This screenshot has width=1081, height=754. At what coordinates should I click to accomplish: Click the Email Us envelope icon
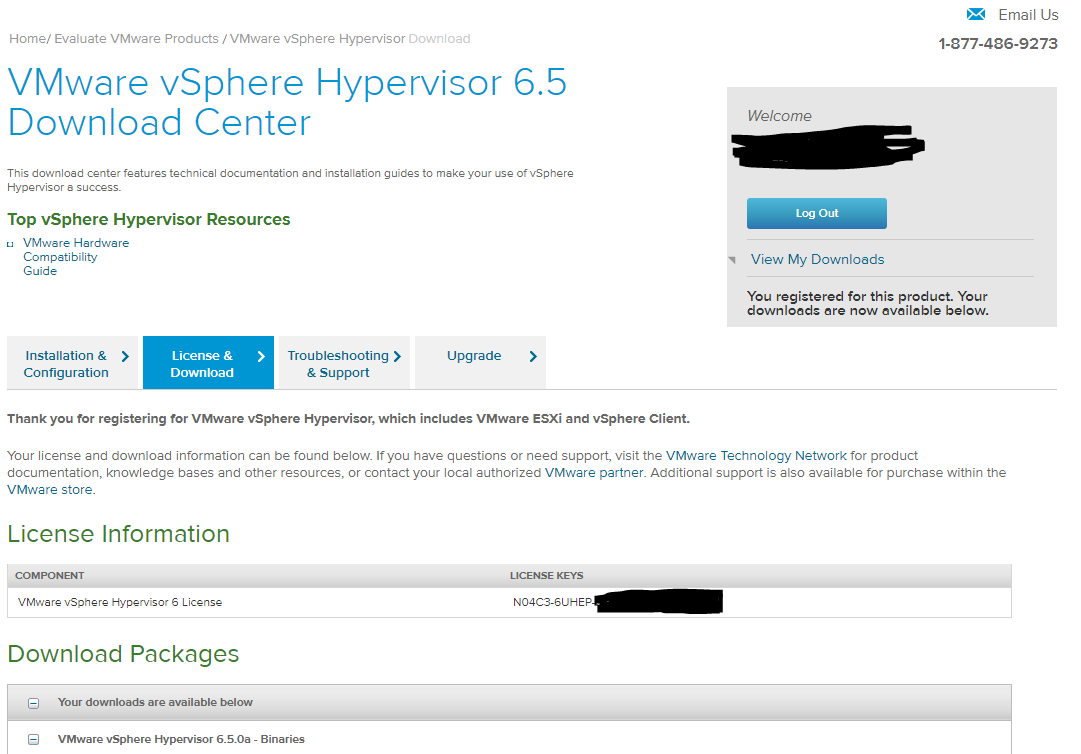(x=976, y=14)
